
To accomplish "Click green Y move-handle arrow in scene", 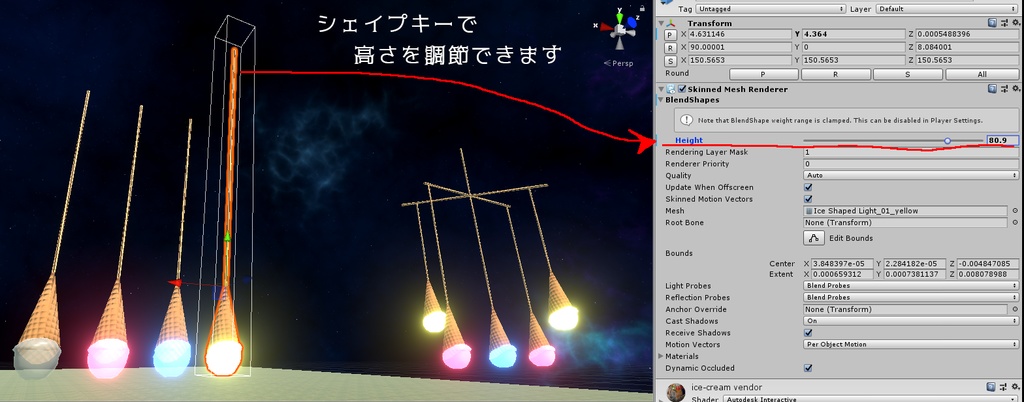I will 227,238.
